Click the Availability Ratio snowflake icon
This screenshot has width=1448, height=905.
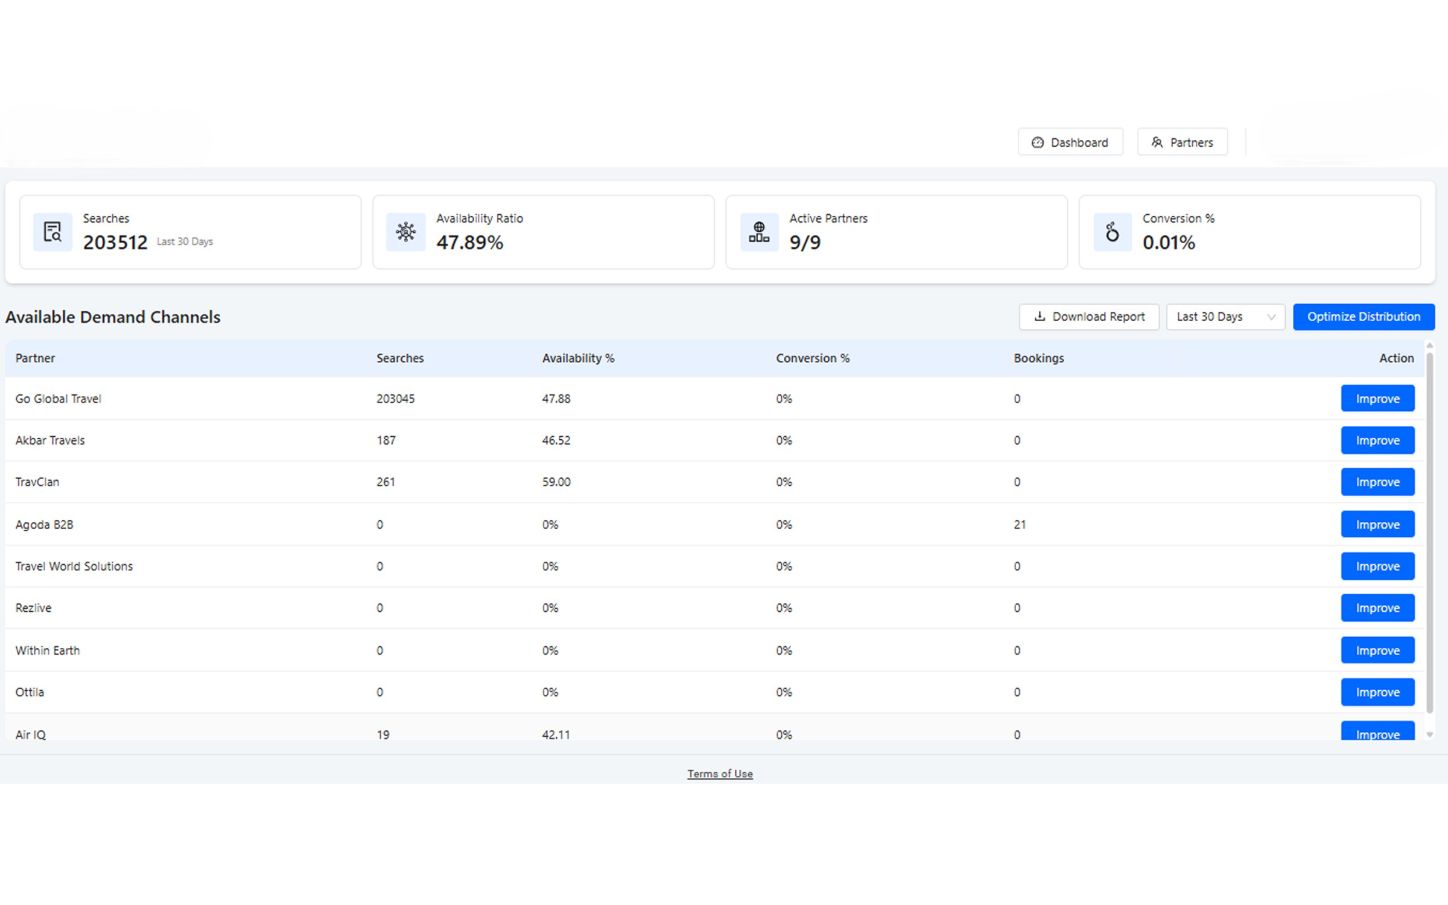406,232
